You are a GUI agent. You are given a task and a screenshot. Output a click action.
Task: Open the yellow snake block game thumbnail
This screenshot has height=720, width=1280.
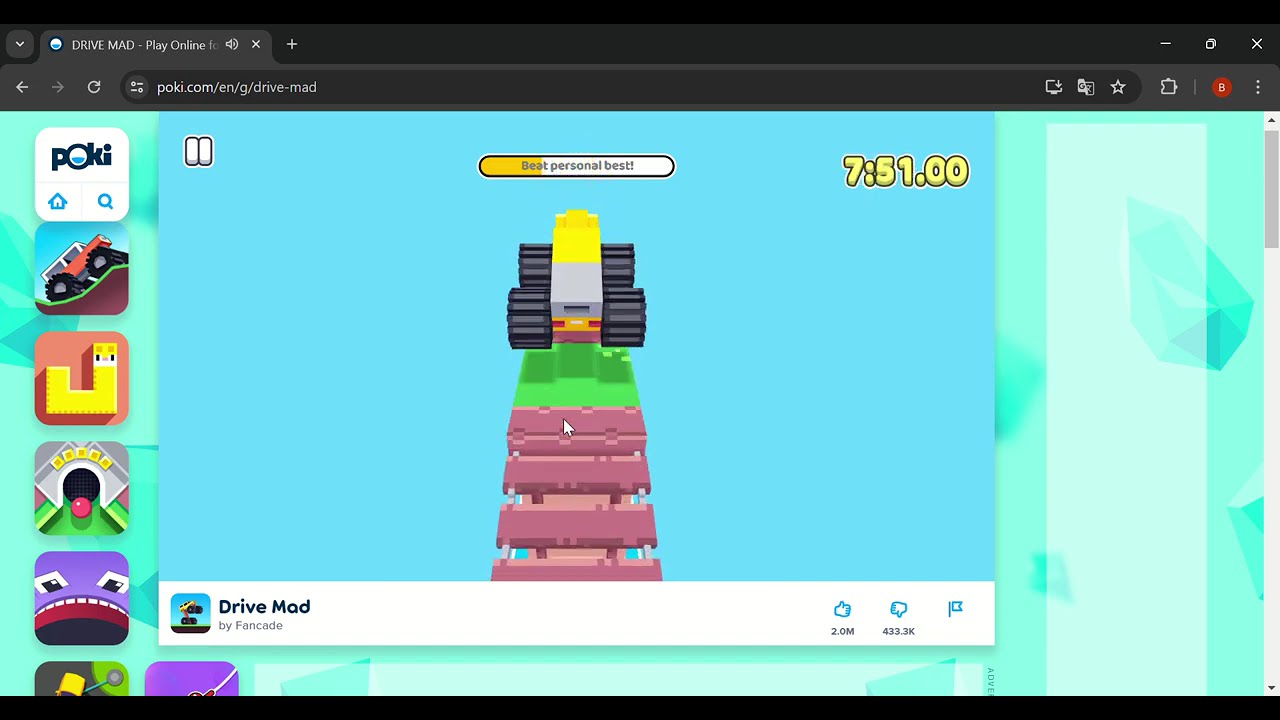tap(82, 379)
